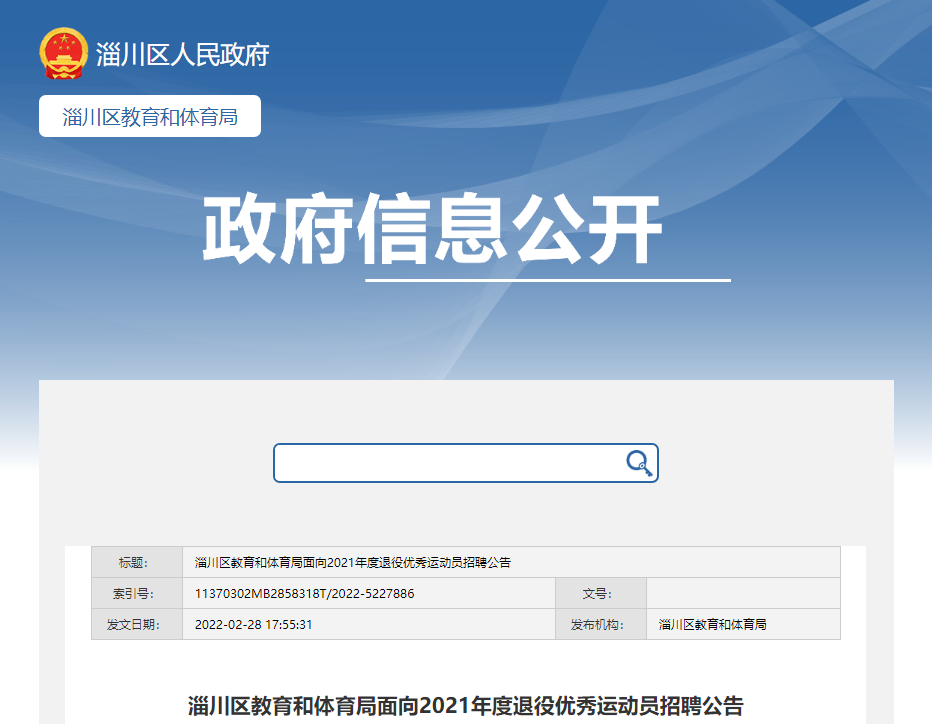The image size is (932, 724).
Task: Click the national emblem logo
Action: tap(64, 53)
